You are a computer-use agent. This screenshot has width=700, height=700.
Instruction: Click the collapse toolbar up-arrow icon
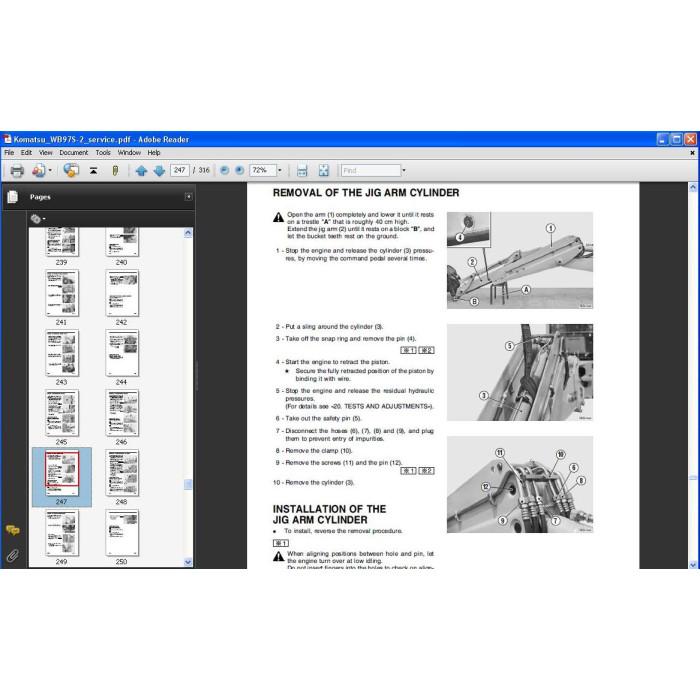point(93,171)
